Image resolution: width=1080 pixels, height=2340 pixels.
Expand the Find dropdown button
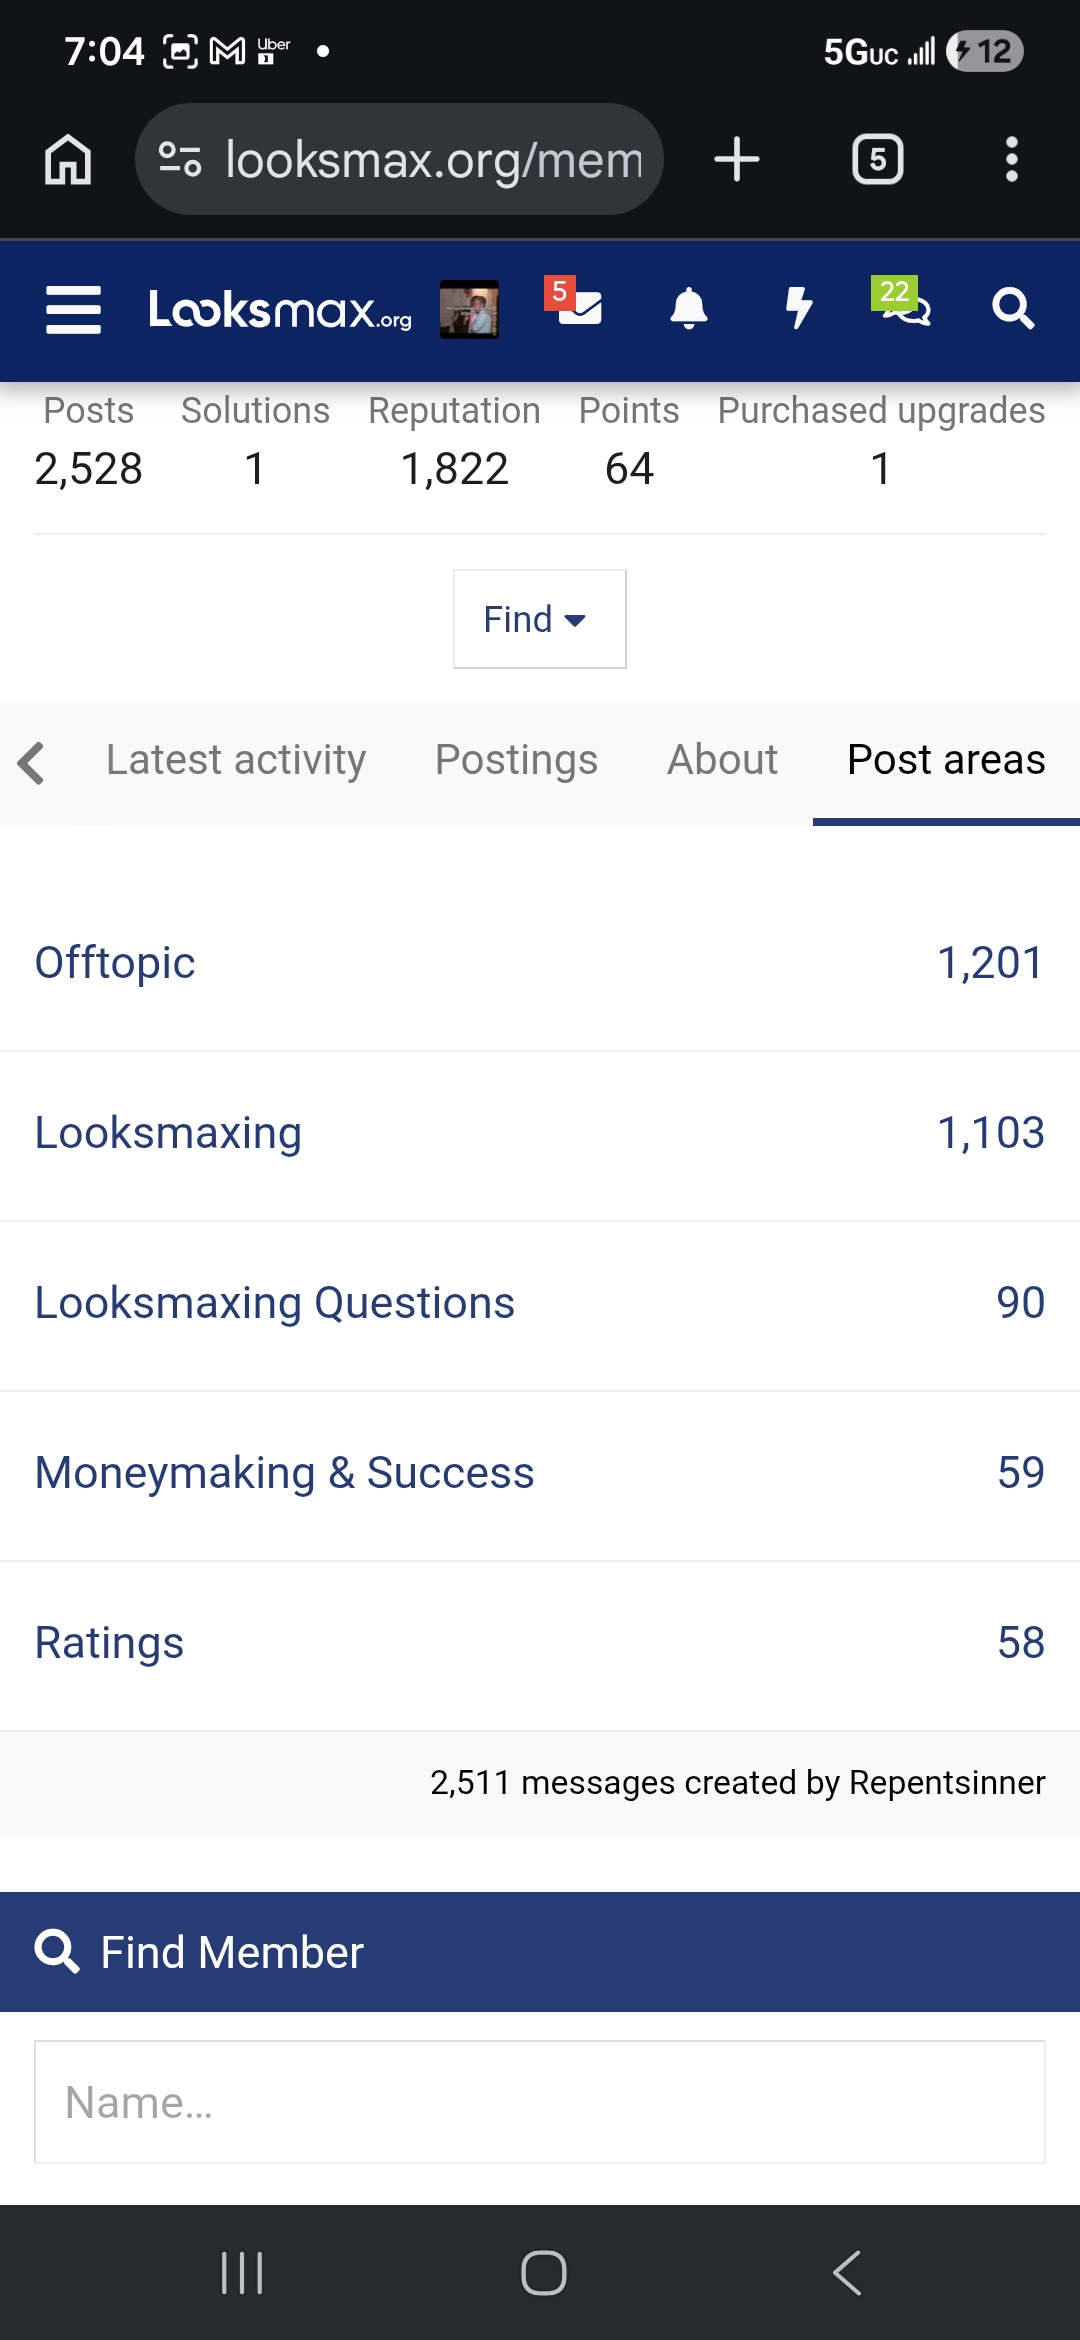(540, 619)
